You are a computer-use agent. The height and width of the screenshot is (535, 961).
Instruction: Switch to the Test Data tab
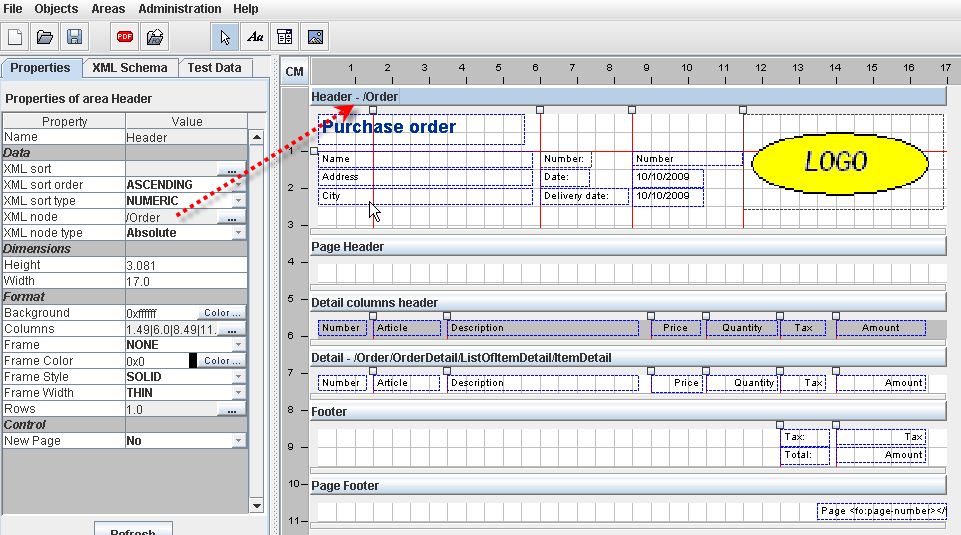(215, 68)
